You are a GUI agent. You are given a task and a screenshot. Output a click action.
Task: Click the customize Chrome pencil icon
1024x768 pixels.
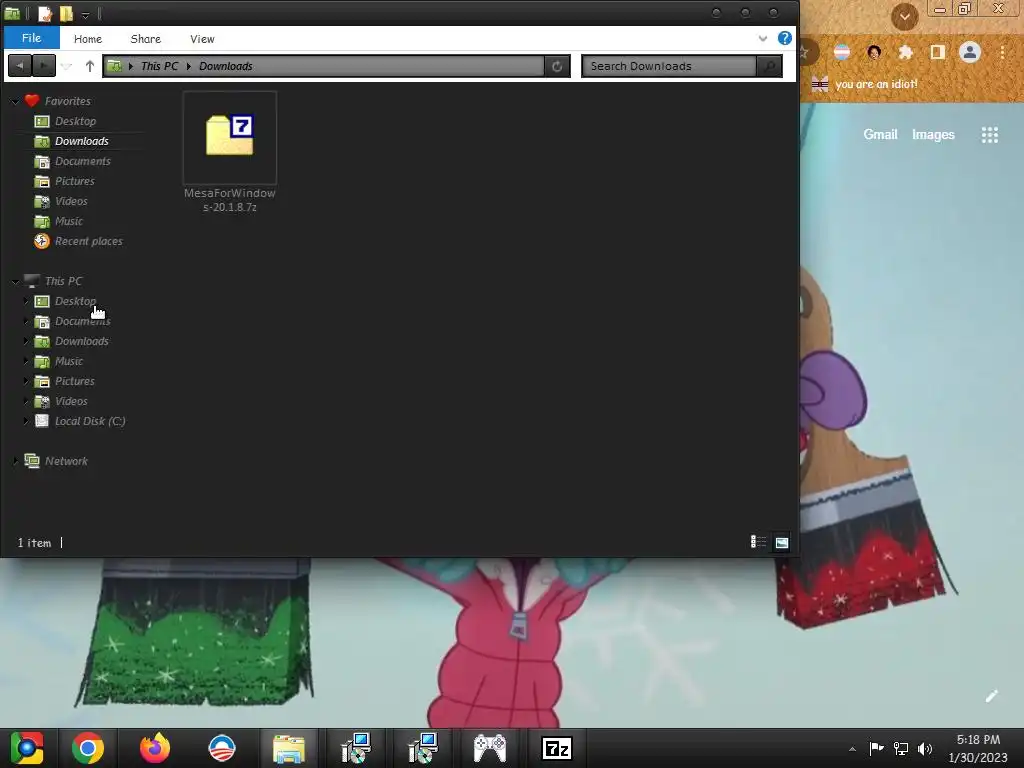pyautogui.click(x=991, y=696)
